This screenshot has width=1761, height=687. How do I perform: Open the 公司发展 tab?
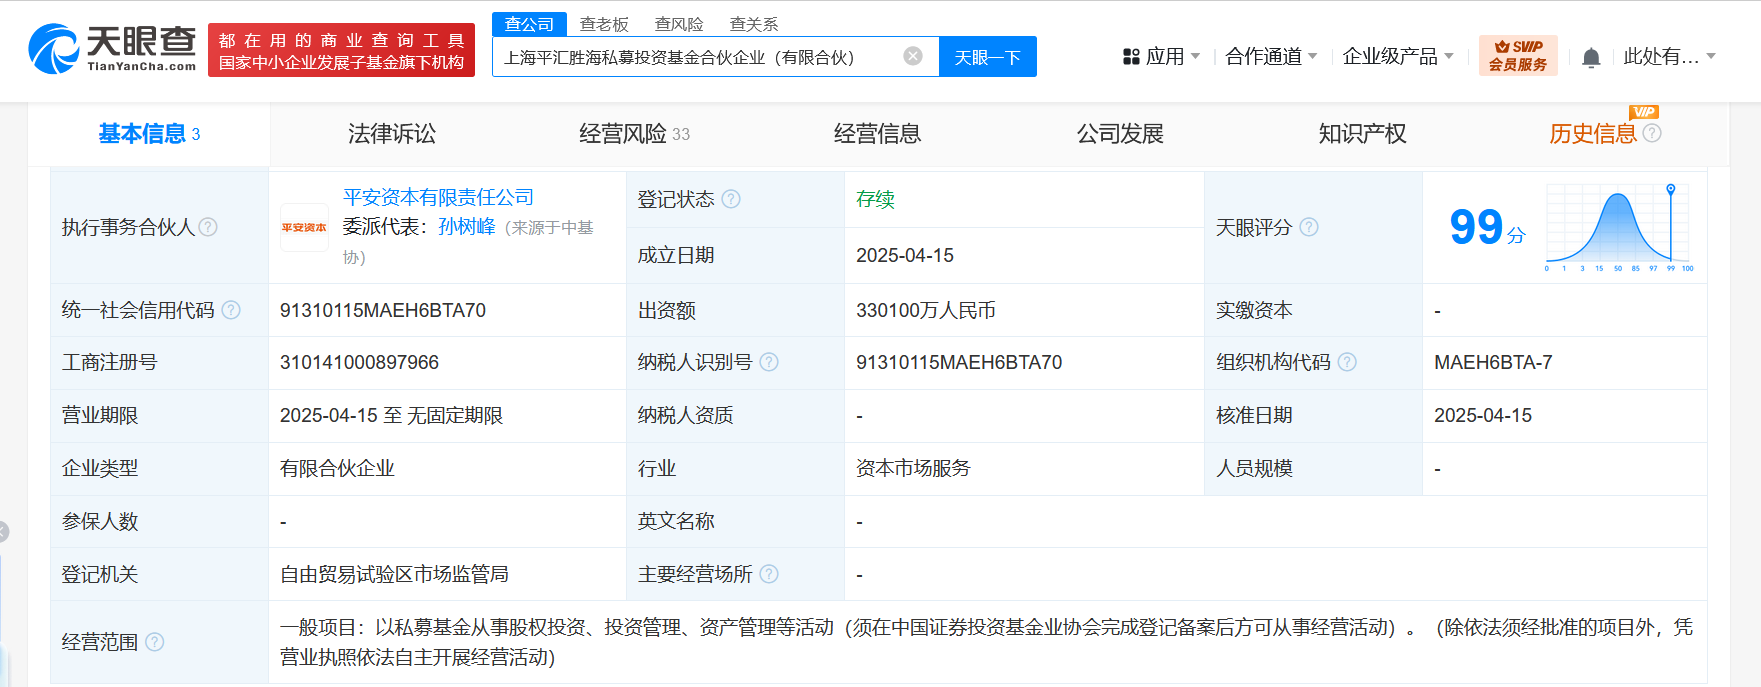(1120, 133)
